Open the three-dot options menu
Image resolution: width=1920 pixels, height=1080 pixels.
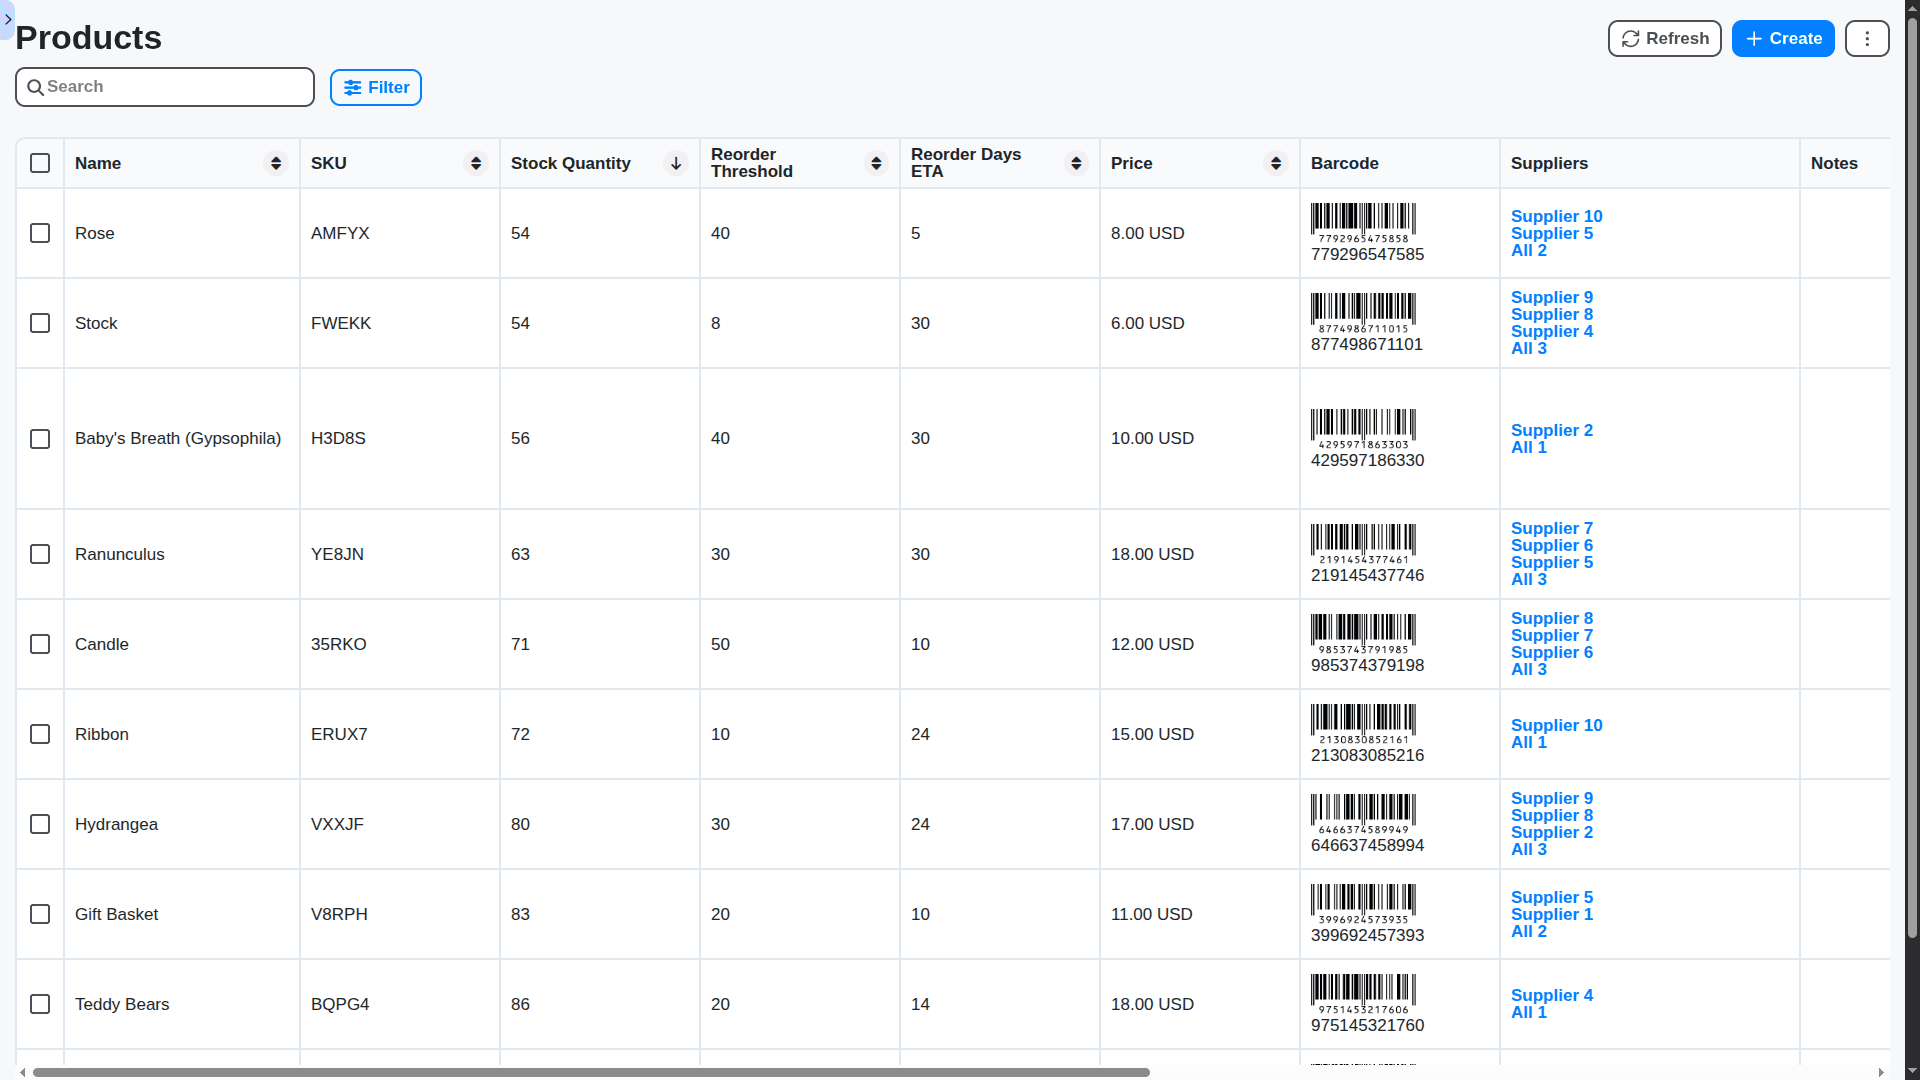[1866, 38]
